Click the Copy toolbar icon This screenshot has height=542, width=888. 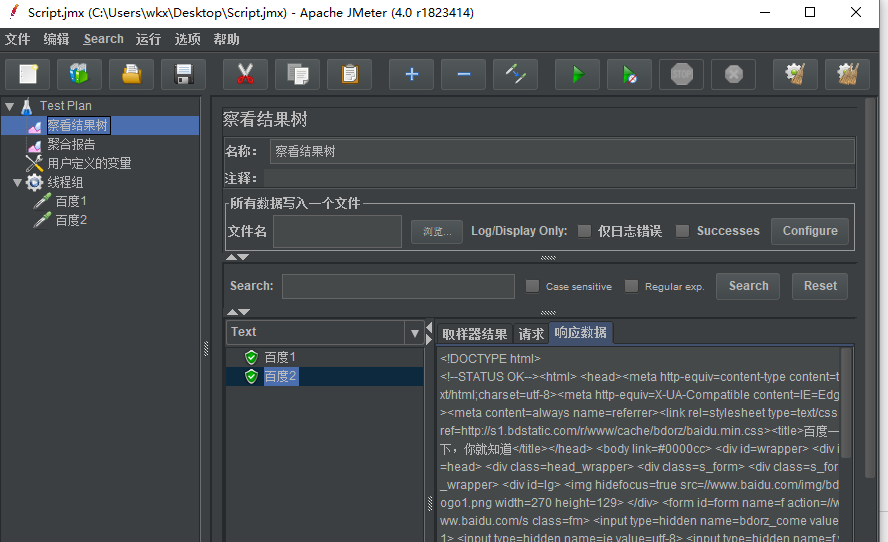click(297, 74)
